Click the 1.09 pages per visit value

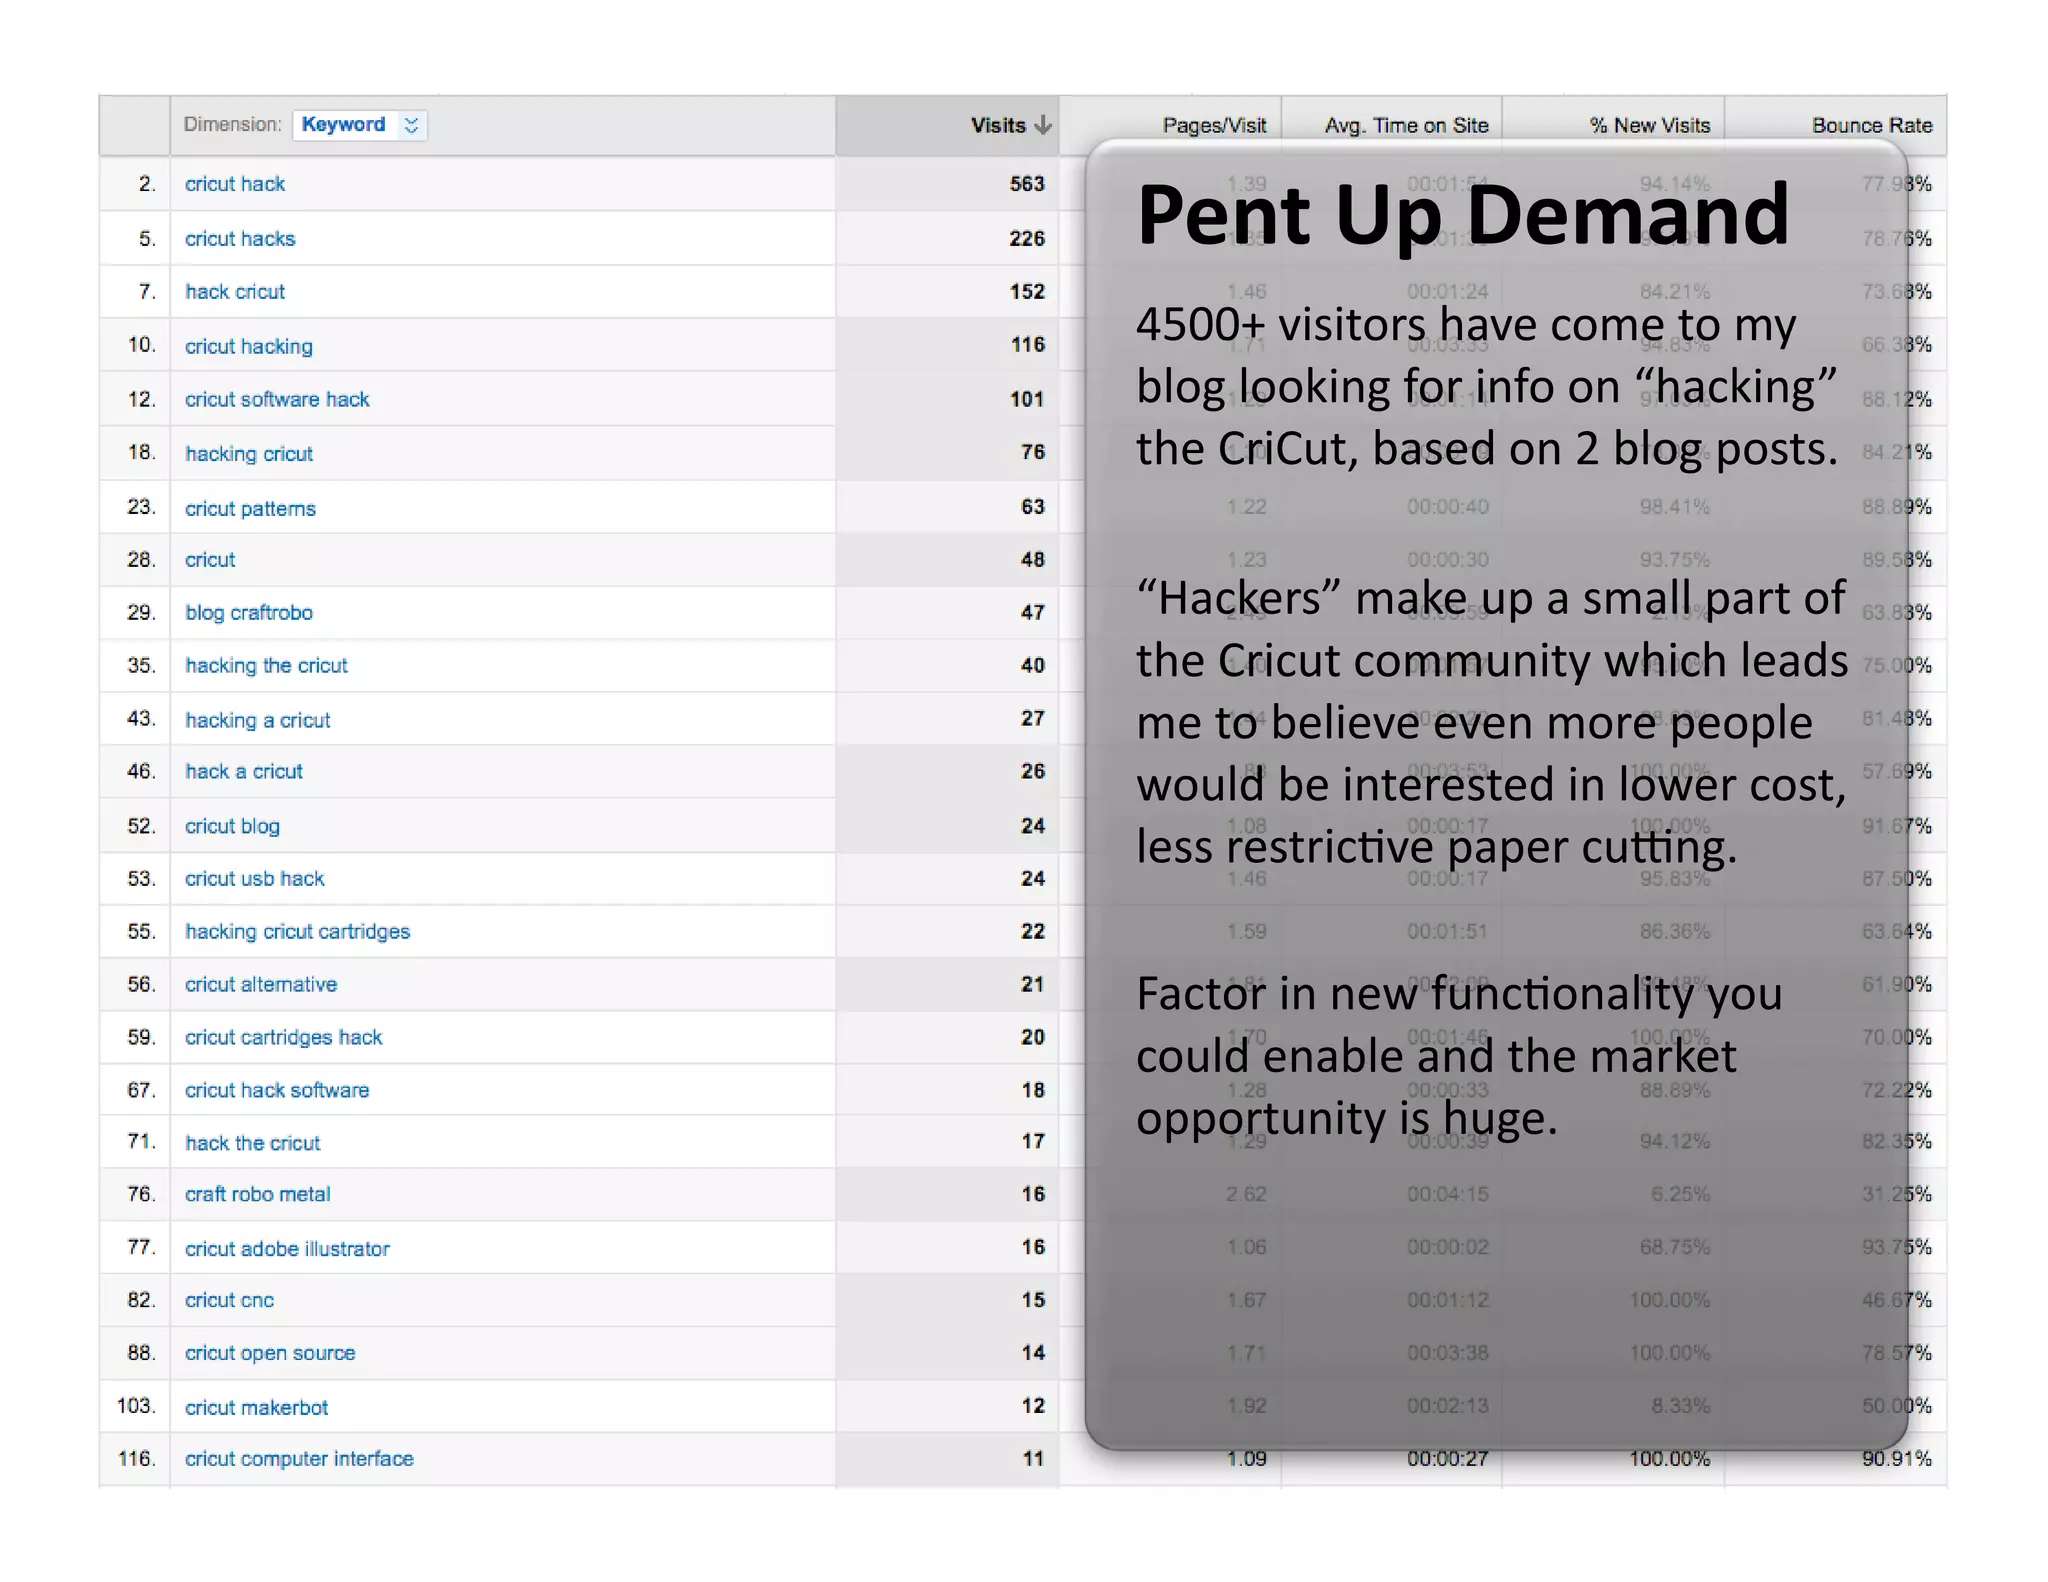click(x=1247, y=1459)
